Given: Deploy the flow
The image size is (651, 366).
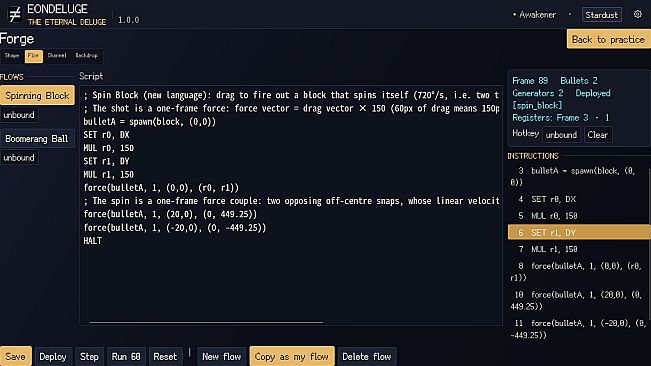Looking at the screenshot, I should pos(53,356).
